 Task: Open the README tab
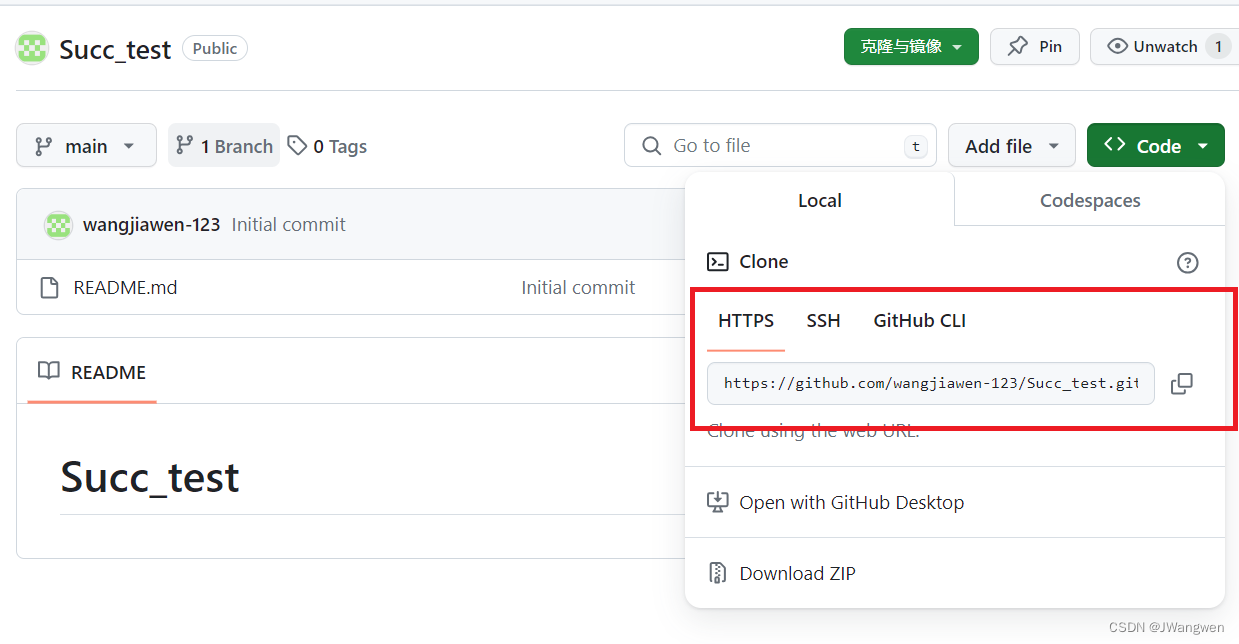click(92, 372)
